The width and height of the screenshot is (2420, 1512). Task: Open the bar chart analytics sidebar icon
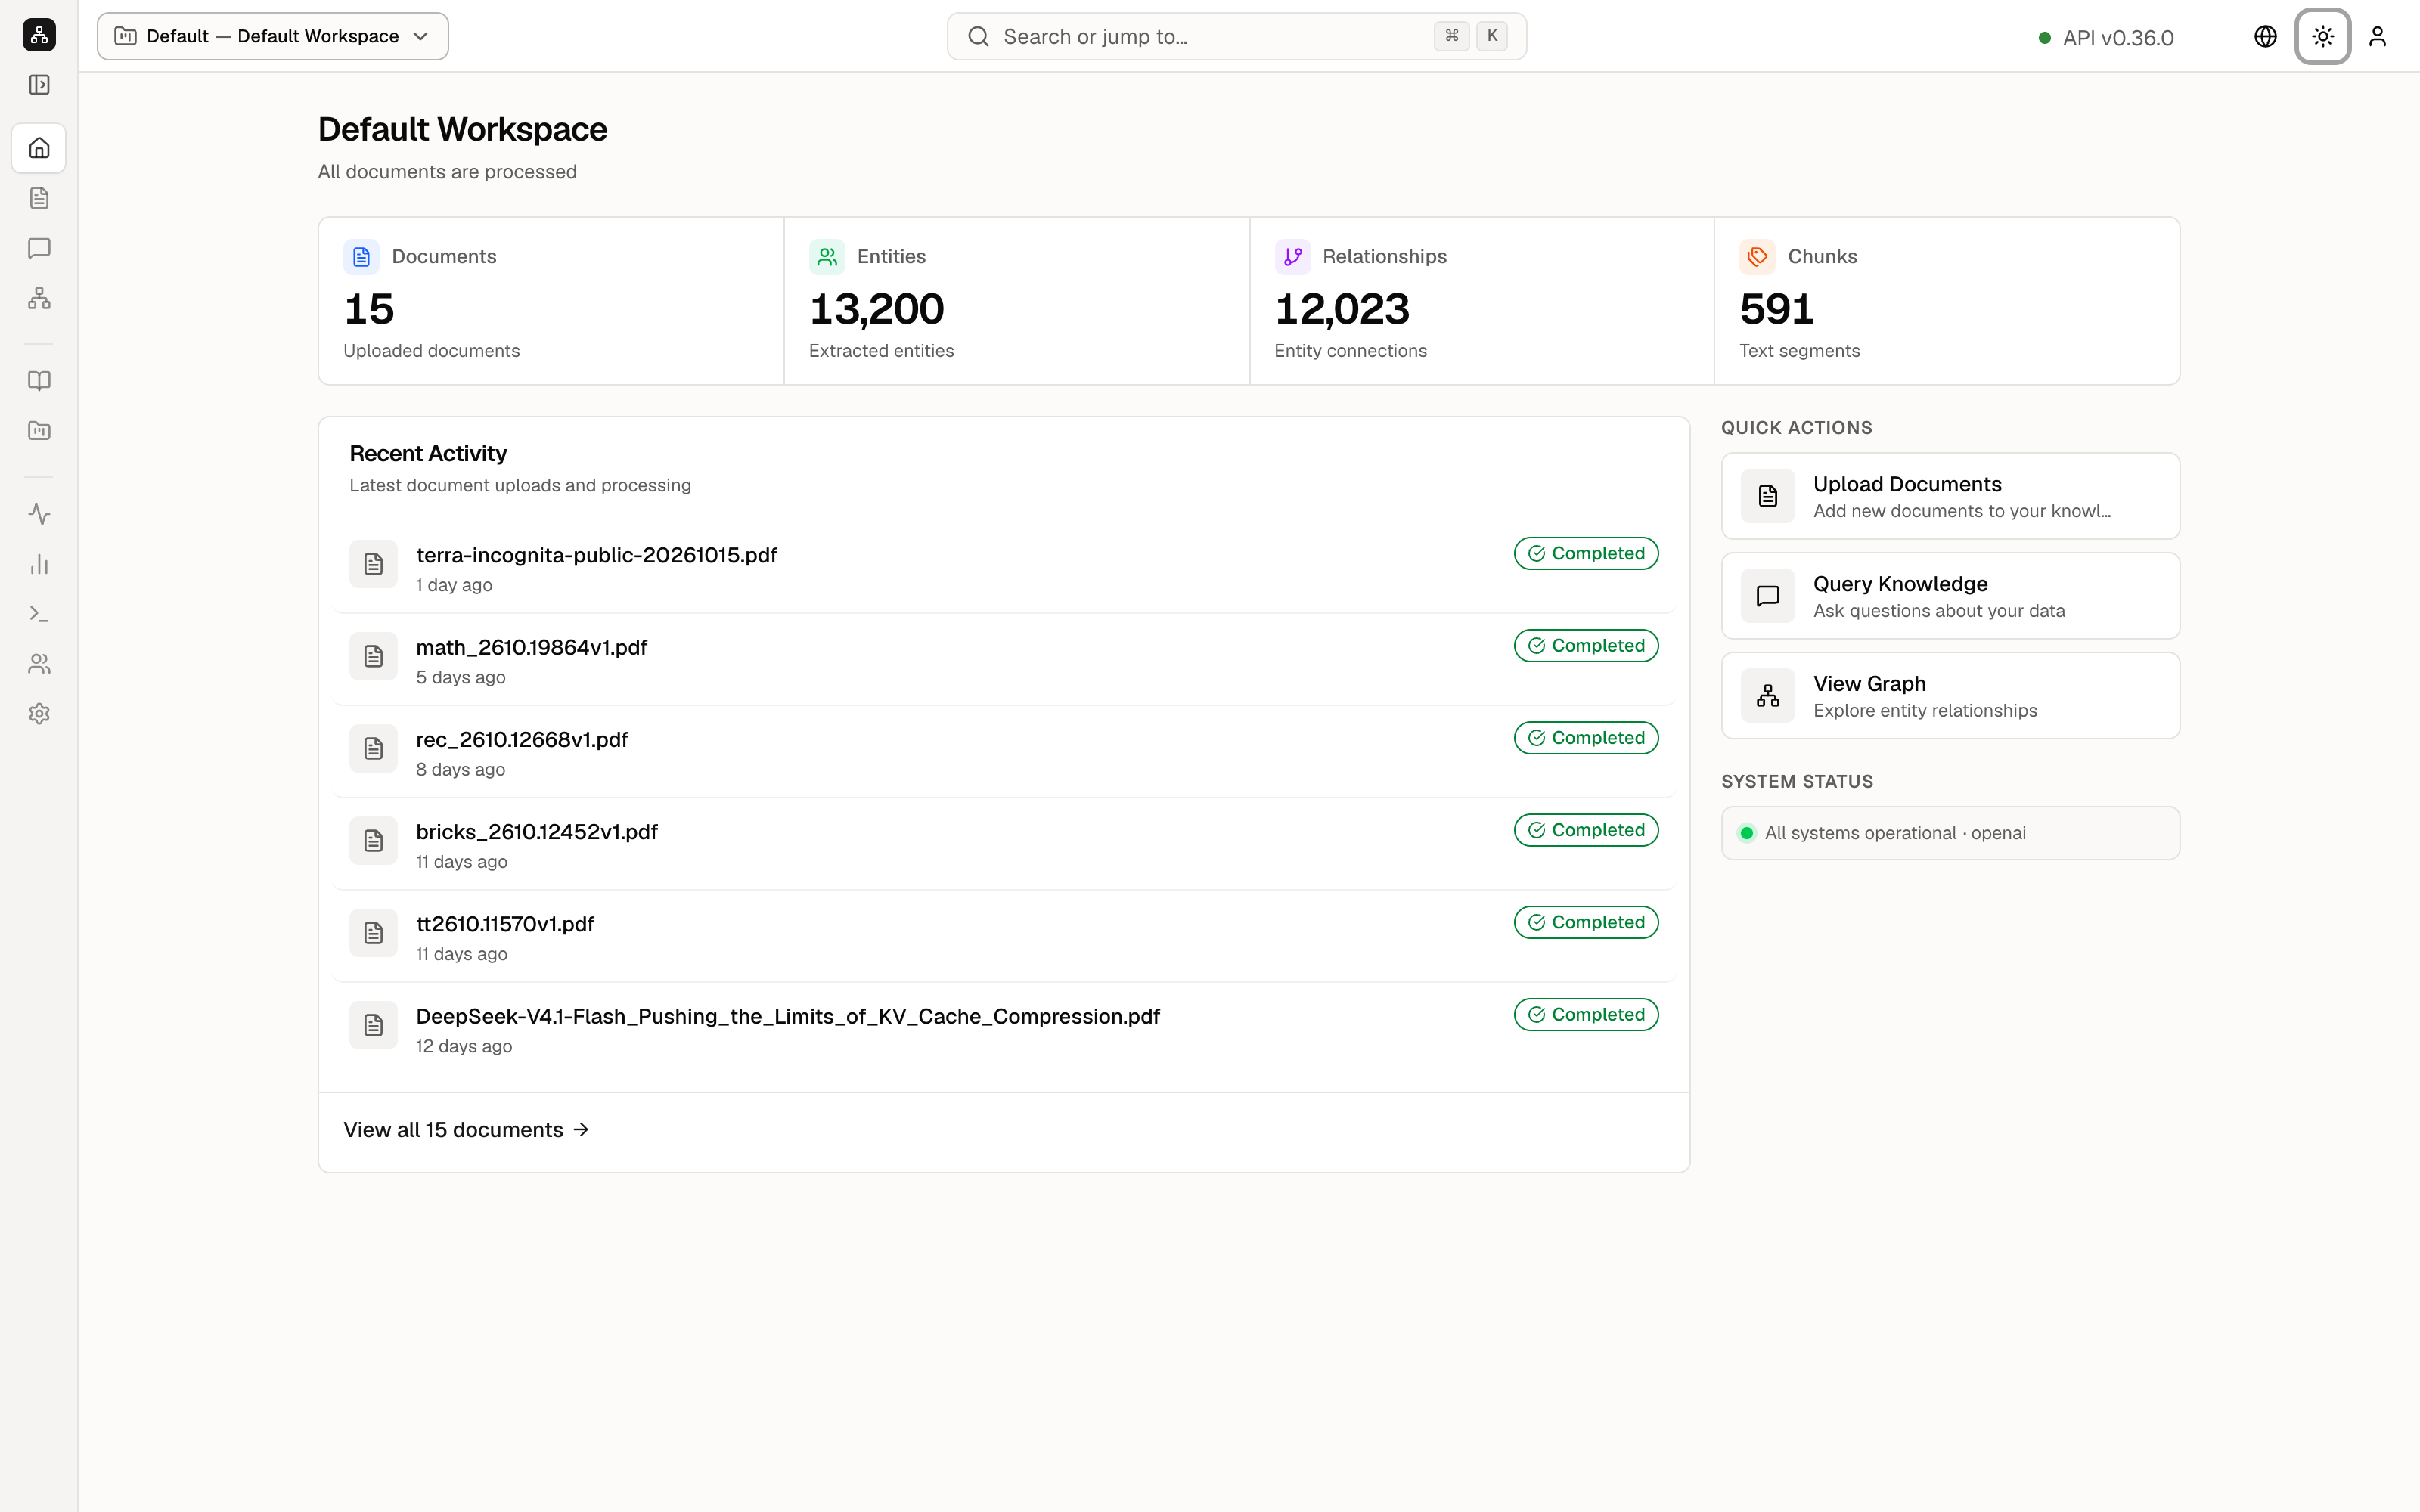click(39, 564)
